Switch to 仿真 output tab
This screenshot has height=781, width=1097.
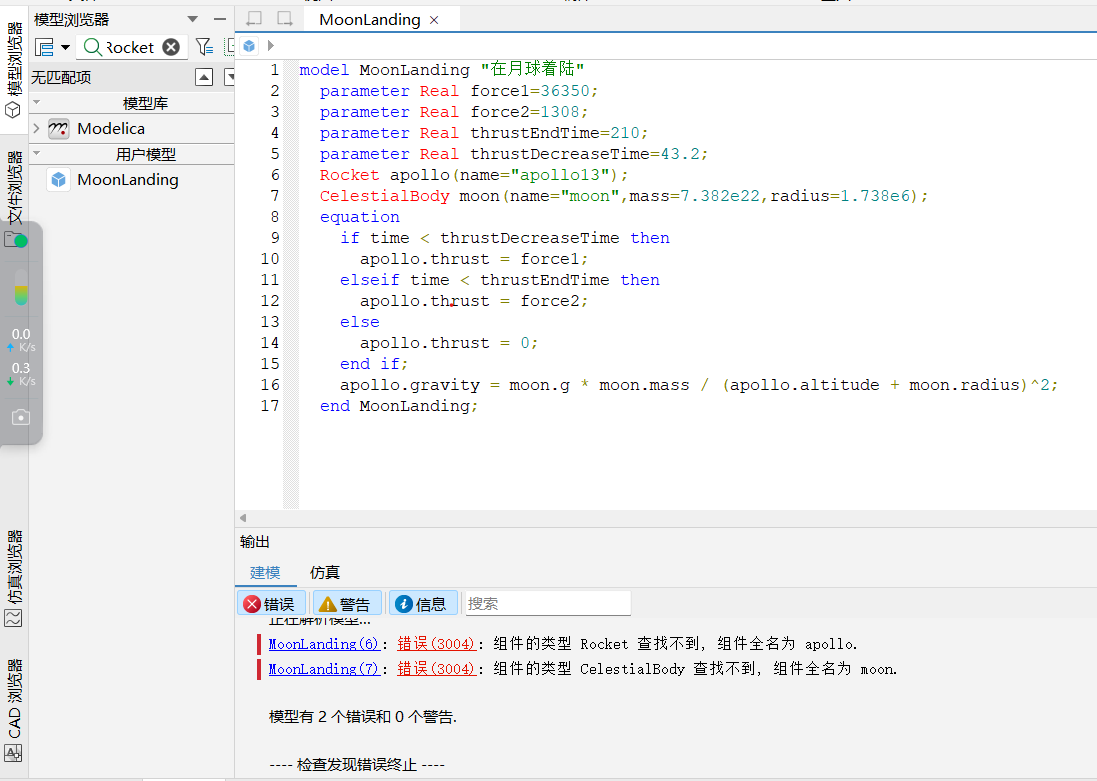[x=325, y=572]
